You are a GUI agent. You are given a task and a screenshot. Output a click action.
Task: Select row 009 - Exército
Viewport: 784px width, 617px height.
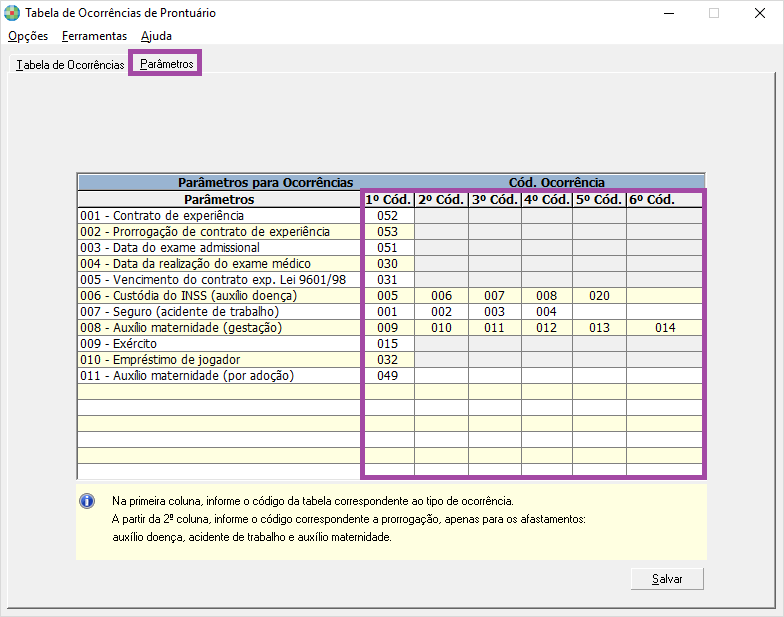[x=219, y=344]
